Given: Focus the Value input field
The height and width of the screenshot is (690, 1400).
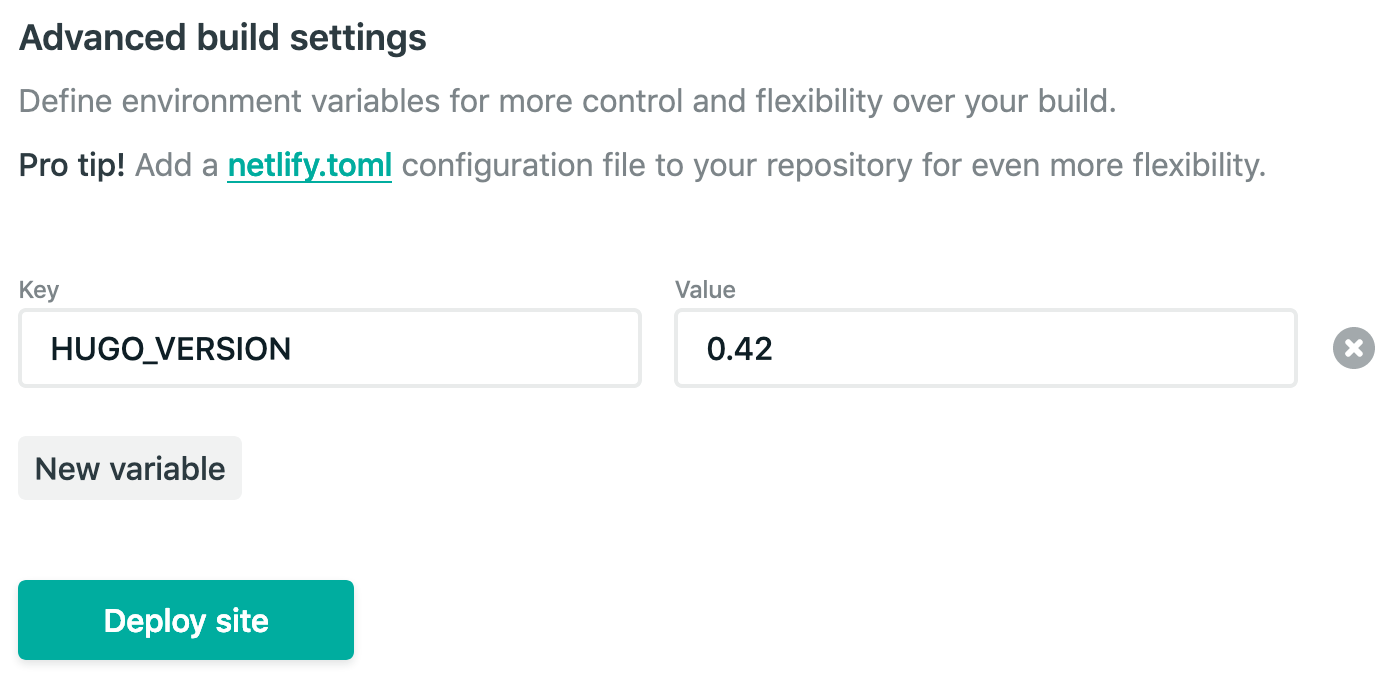Looking at the screenshot, I should (x=985, y=348).
